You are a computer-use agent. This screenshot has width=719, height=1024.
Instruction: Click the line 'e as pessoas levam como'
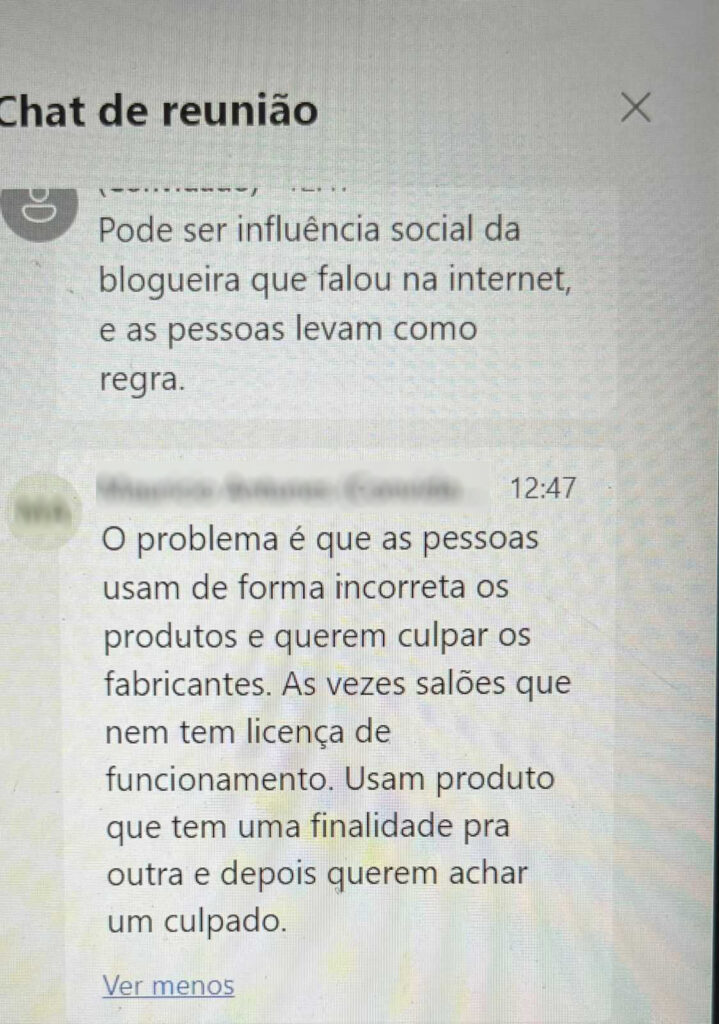pyautogui.click(x=287, y=329)
